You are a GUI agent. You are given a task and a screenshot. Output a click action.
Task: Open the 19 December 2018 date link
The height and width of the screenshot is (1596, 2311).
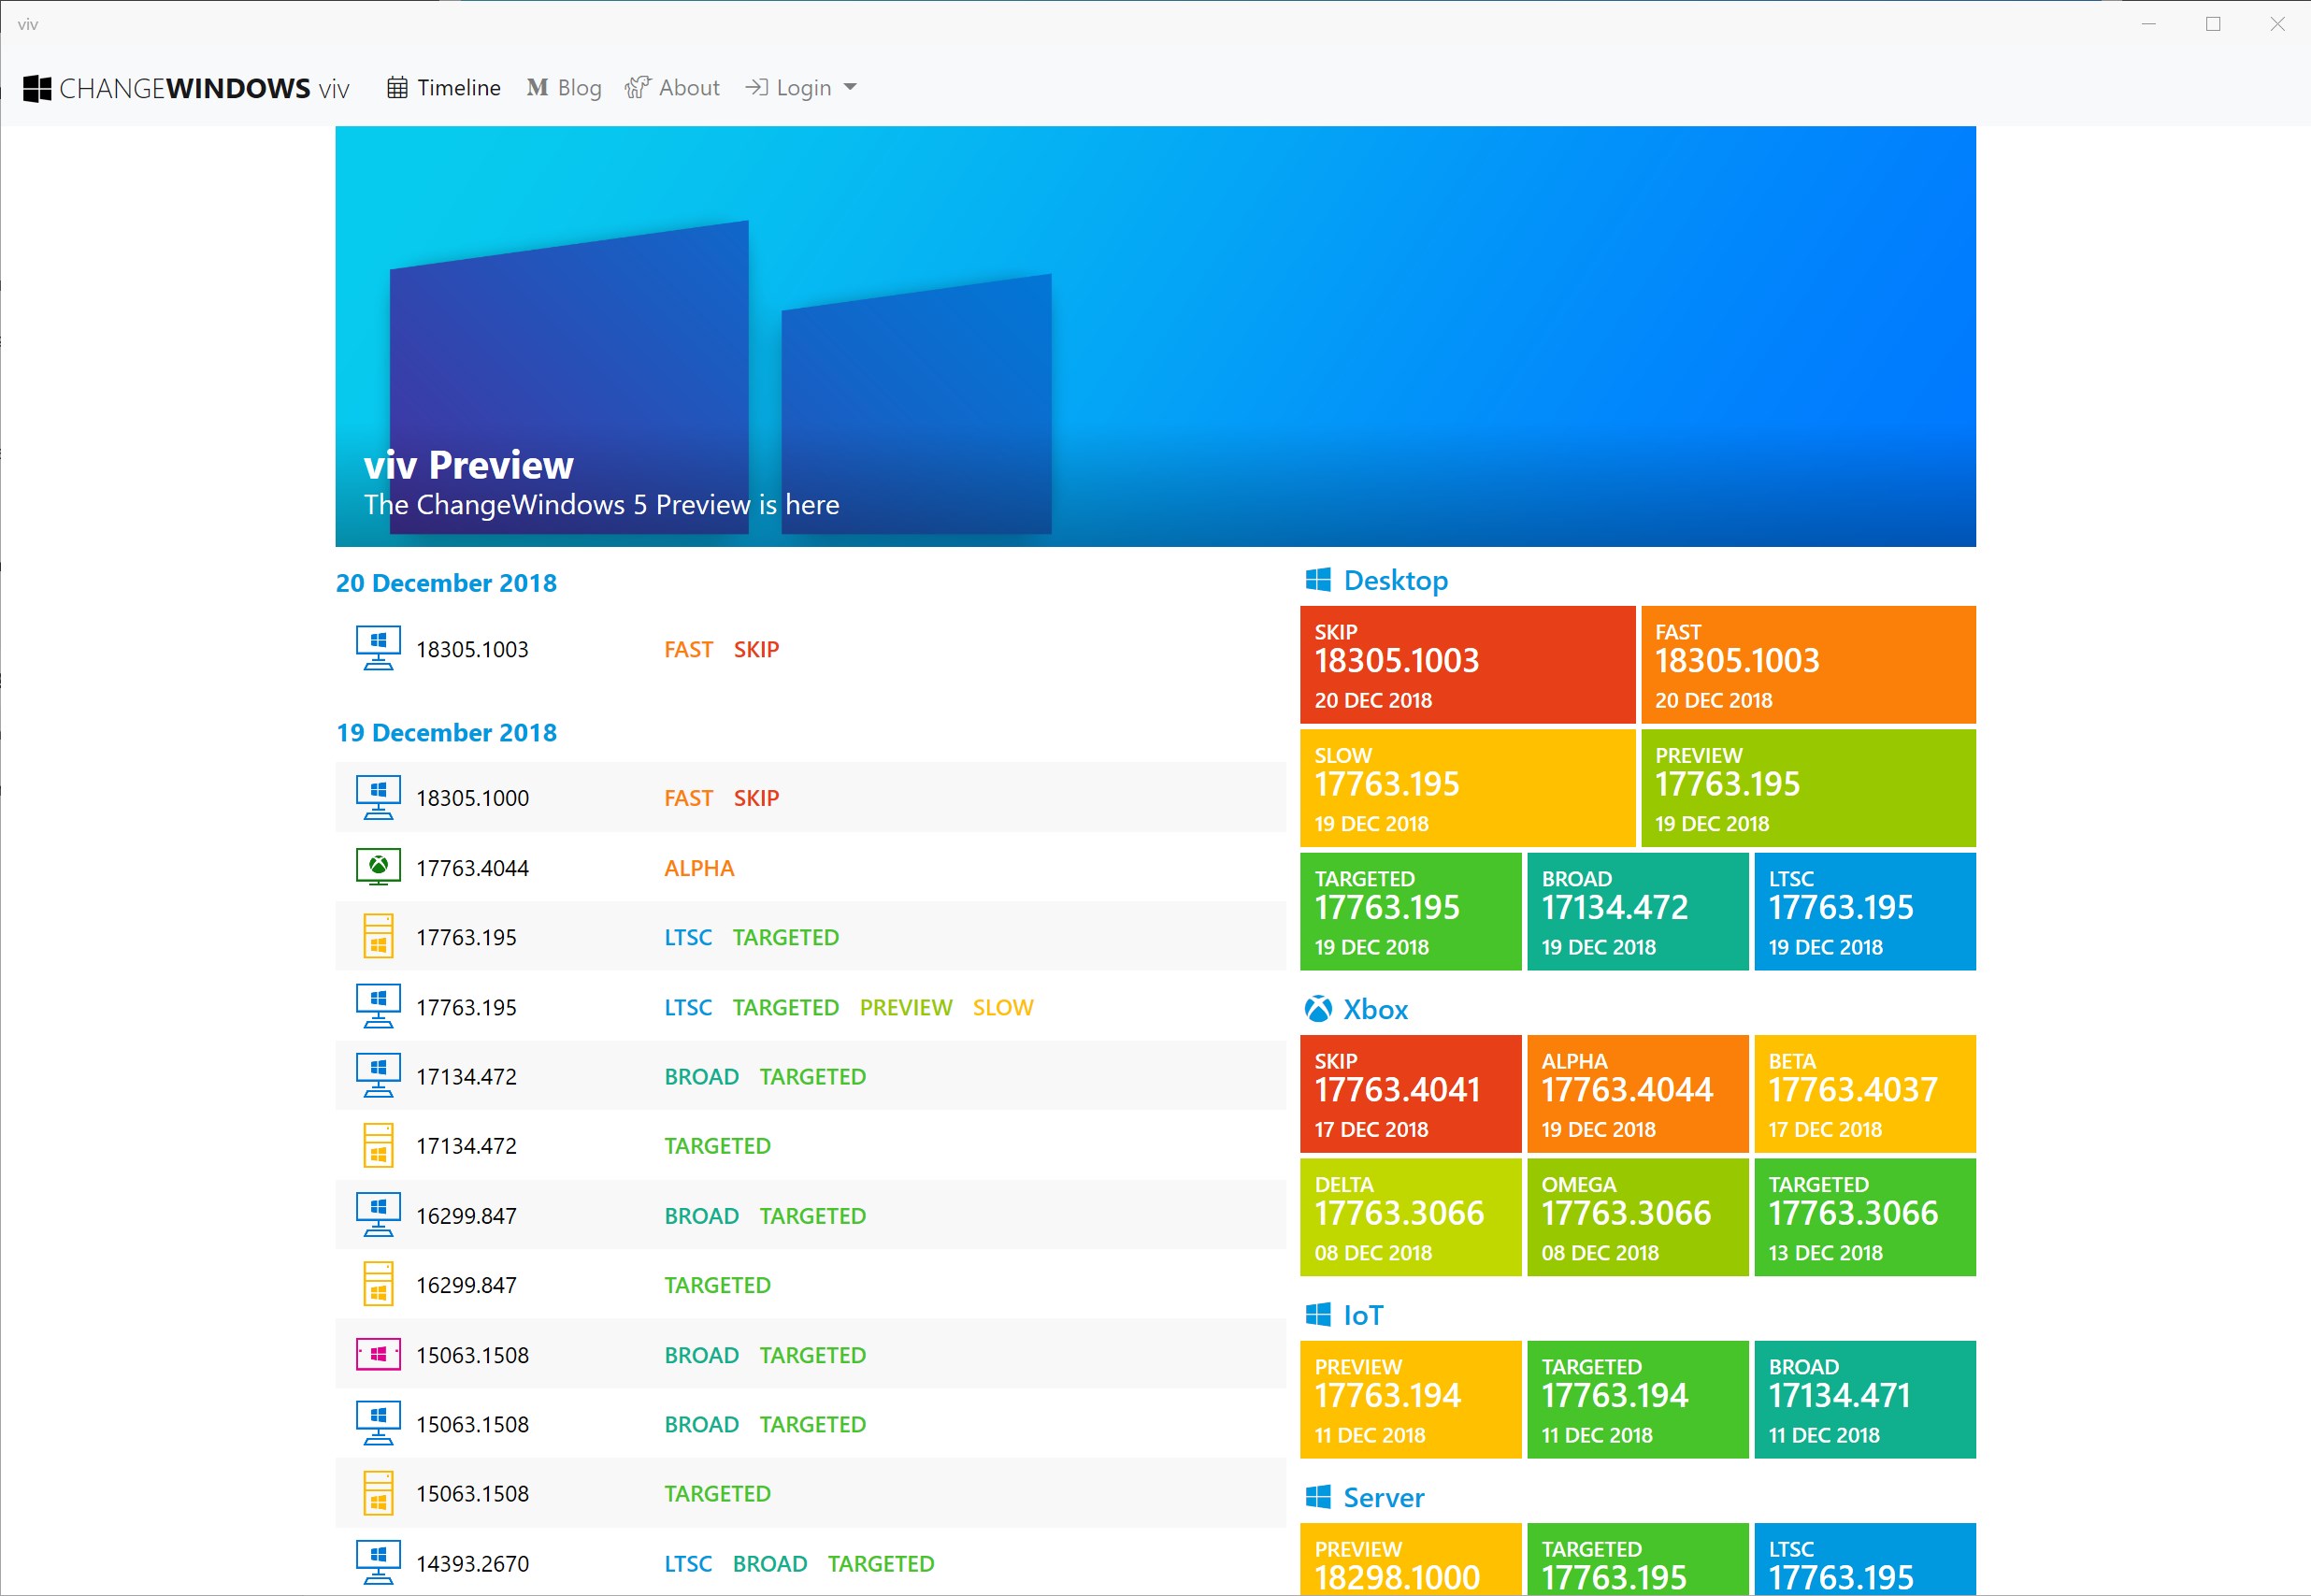[446, 732]
